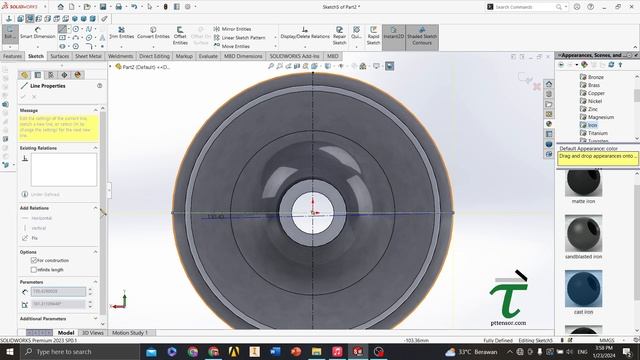This screenshot has width=640, height=360.
Task: Click the Home tab icon in the task pane
Action: (549, 84)
